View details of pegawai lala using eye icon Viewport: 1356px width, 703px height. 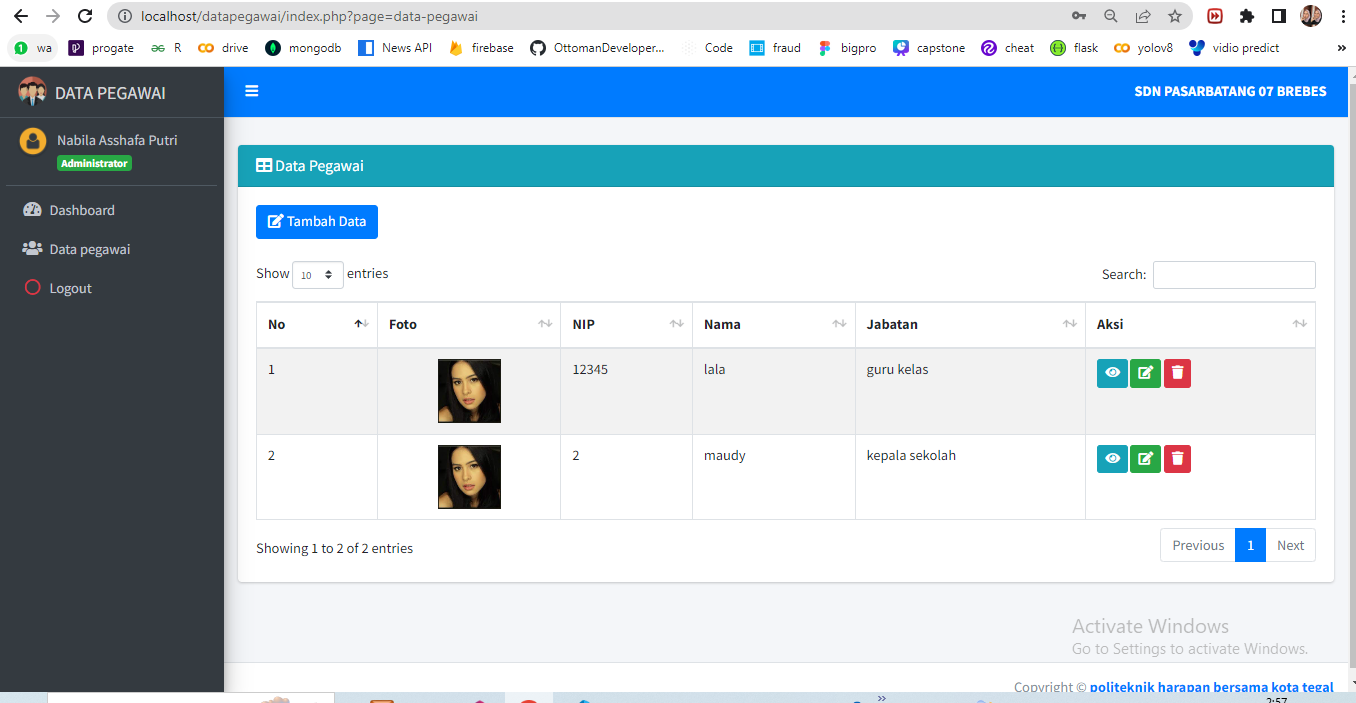pyautogui.click(x=1112, y=372)
